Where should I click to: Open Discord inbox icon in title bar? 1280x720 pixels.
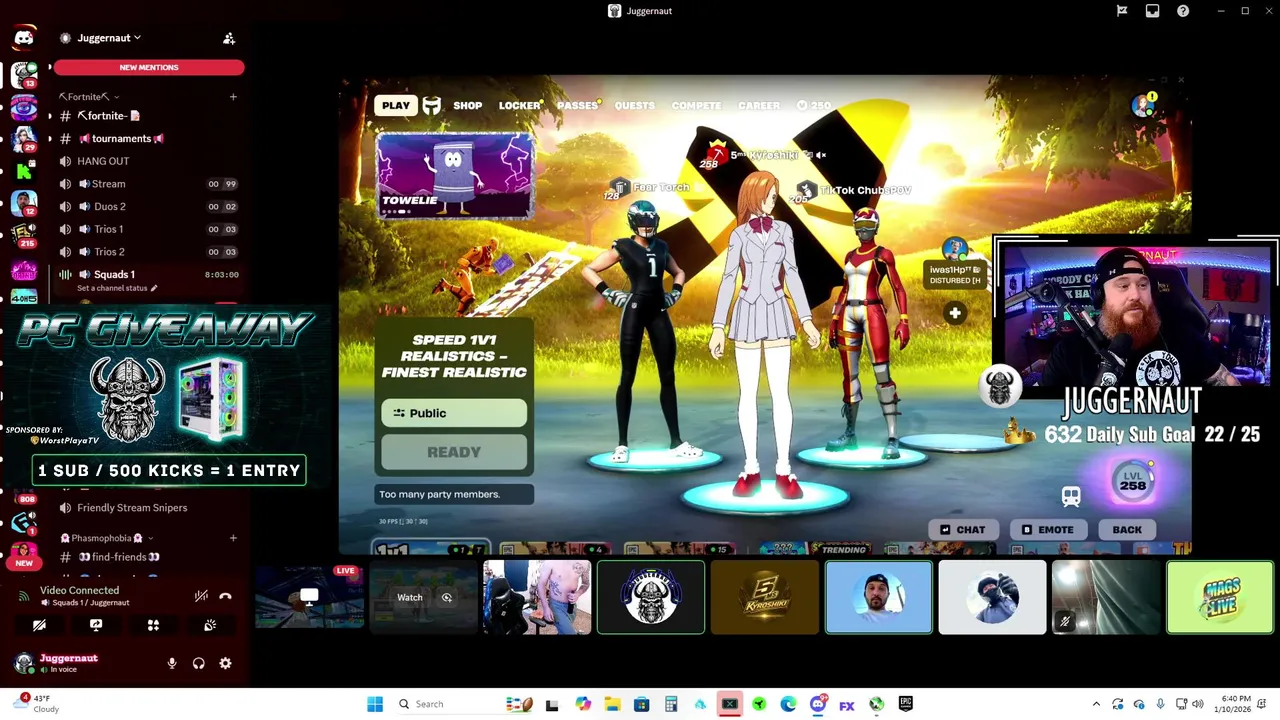[x=1152, y=11]
